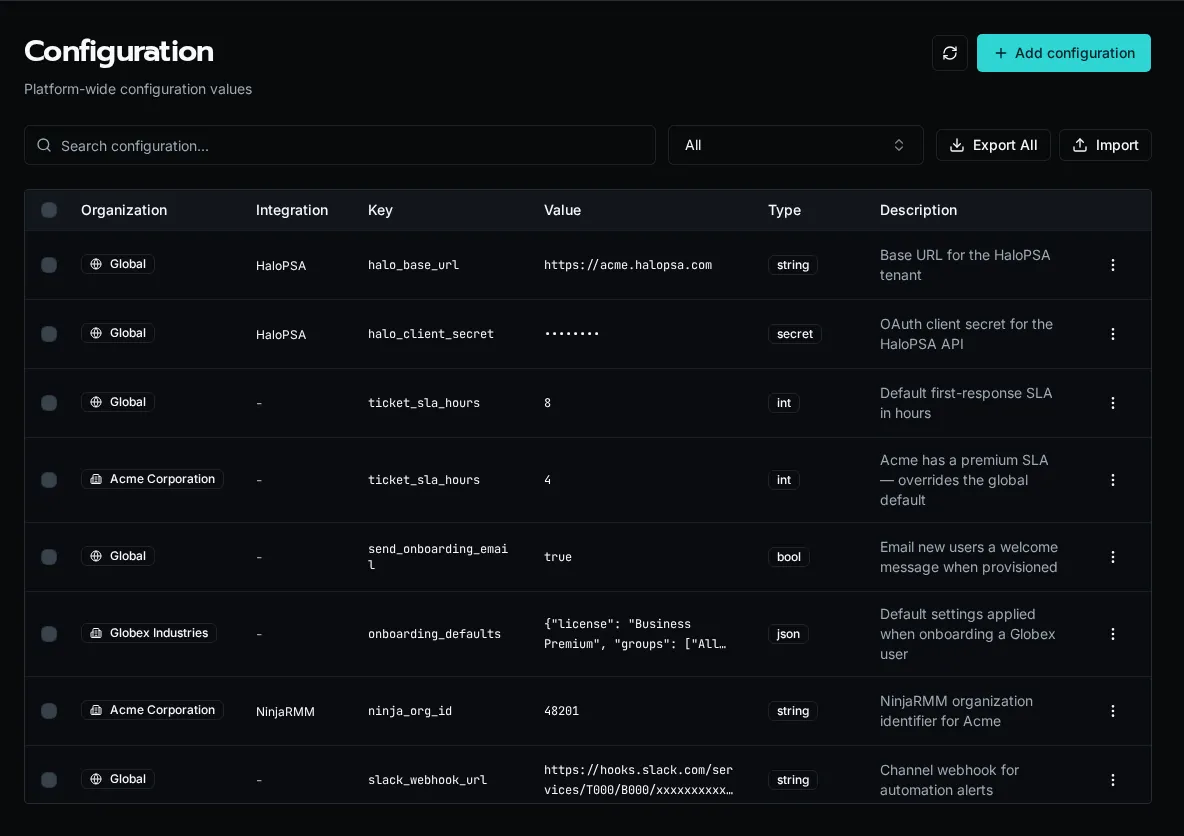Tick the onboarding_defaults row checkbox
The width and height of the screenshot is (1184, 836).
(49, 634)
